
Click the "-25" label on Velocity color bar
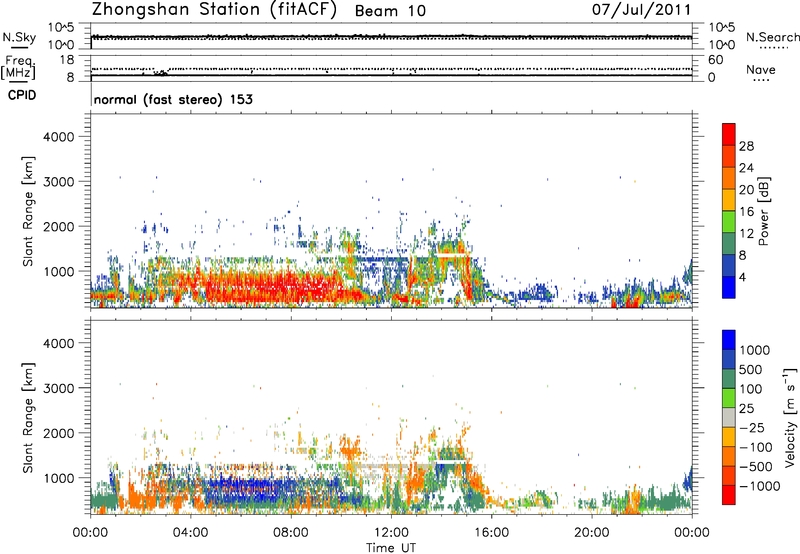click(750, 428)
